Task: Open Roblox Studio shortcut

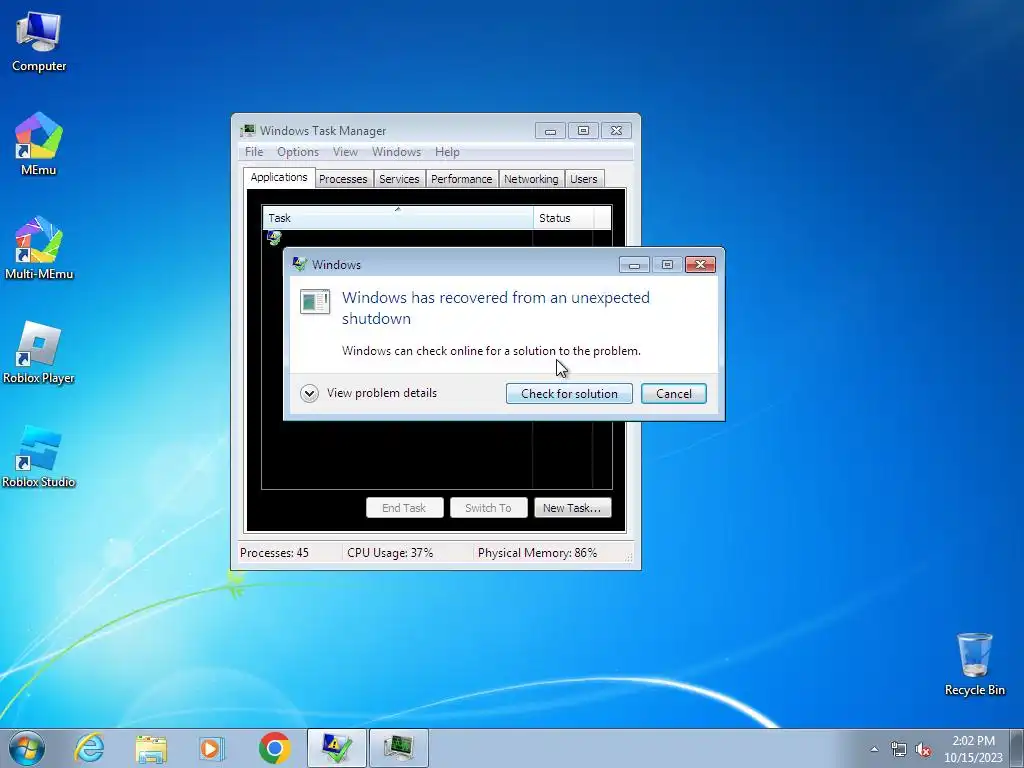Action: click(x=39, y=456)
